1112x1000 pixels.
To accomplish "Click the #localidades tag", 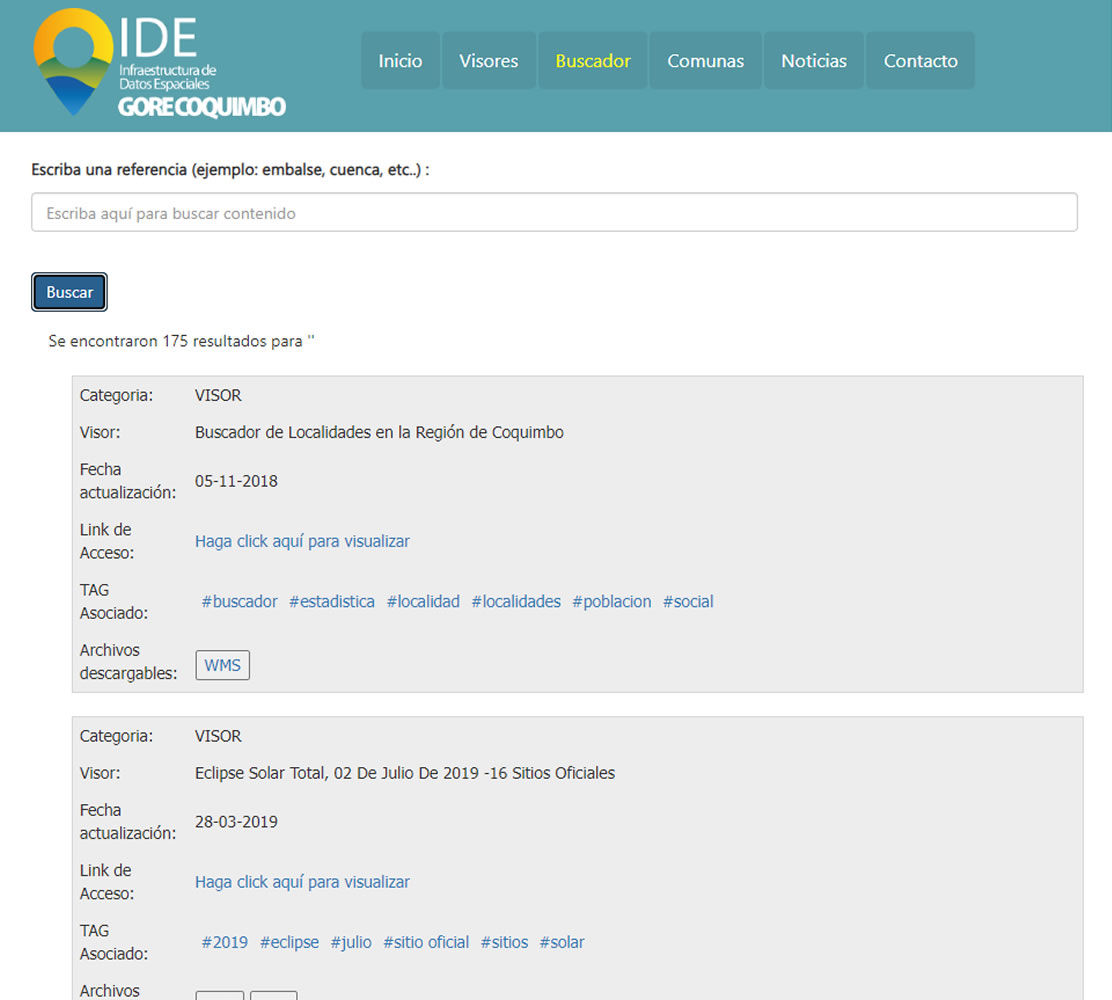I will 516,601.
